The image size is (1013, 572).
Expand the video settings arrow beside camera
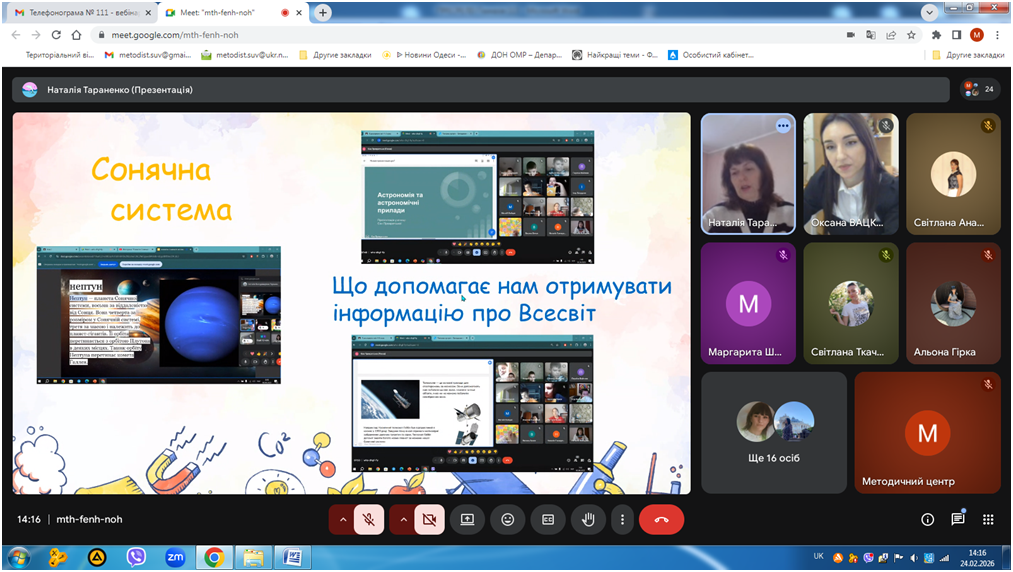[404, 520]
